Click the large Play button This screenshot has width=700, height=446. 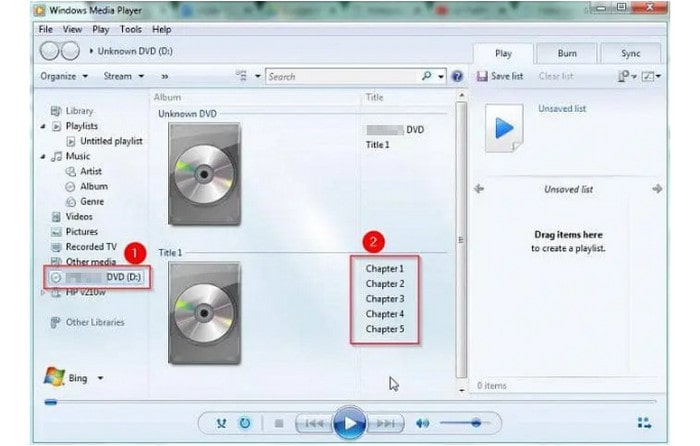pos(349,422)
